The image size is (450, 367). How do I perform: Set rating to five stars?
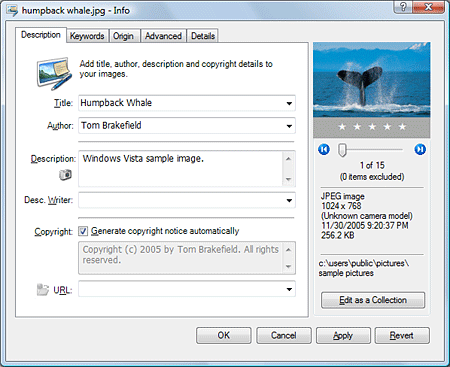point(402,127)
